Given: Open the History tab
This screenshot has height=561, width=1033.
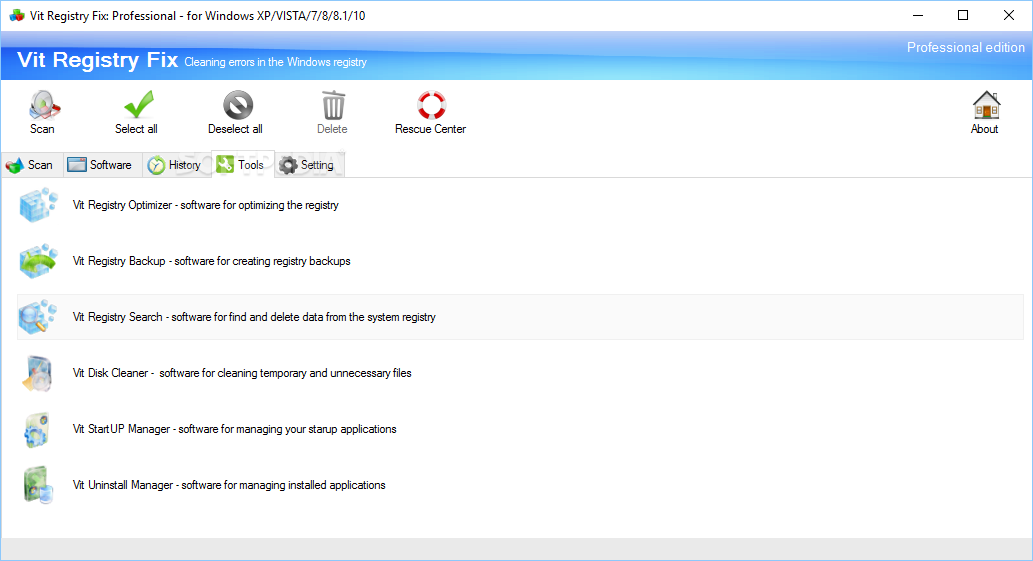Looking at the screenshot, I should pos(176,165).
